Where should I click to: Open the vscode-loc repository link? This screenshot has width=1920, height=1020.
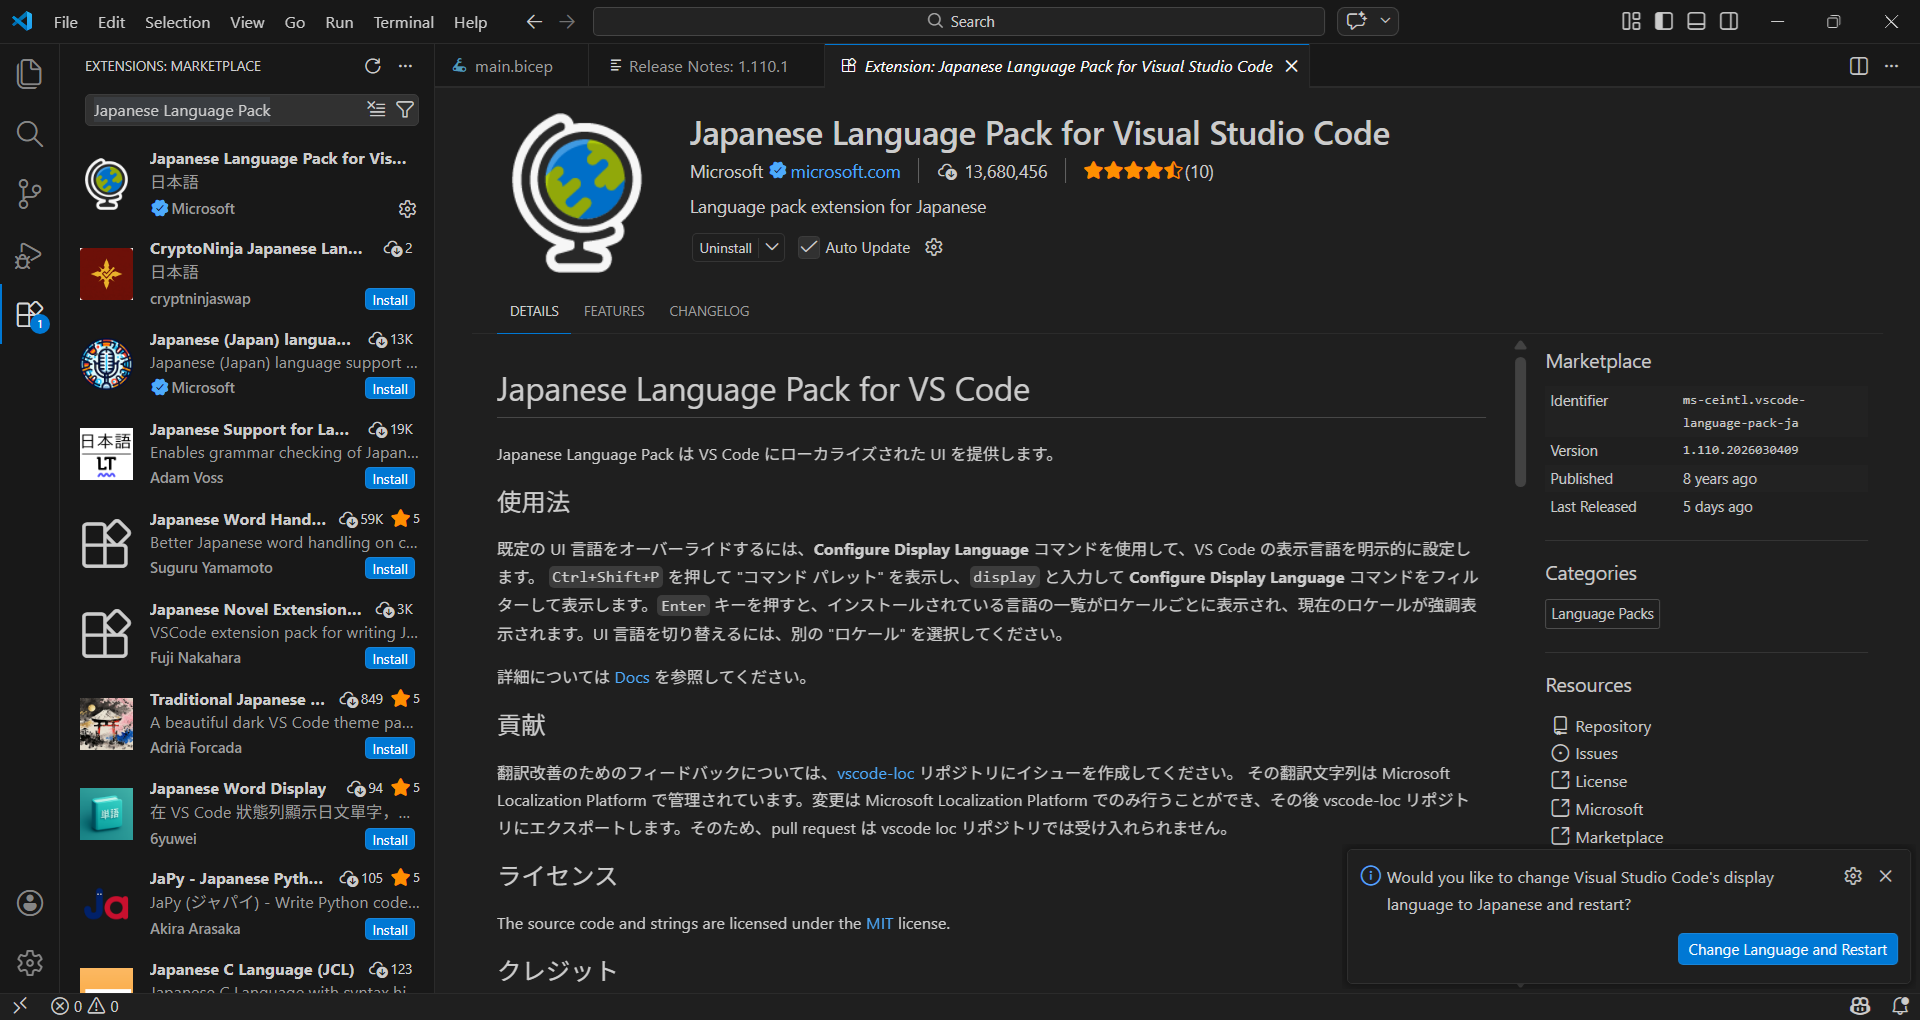pos(875,773)
